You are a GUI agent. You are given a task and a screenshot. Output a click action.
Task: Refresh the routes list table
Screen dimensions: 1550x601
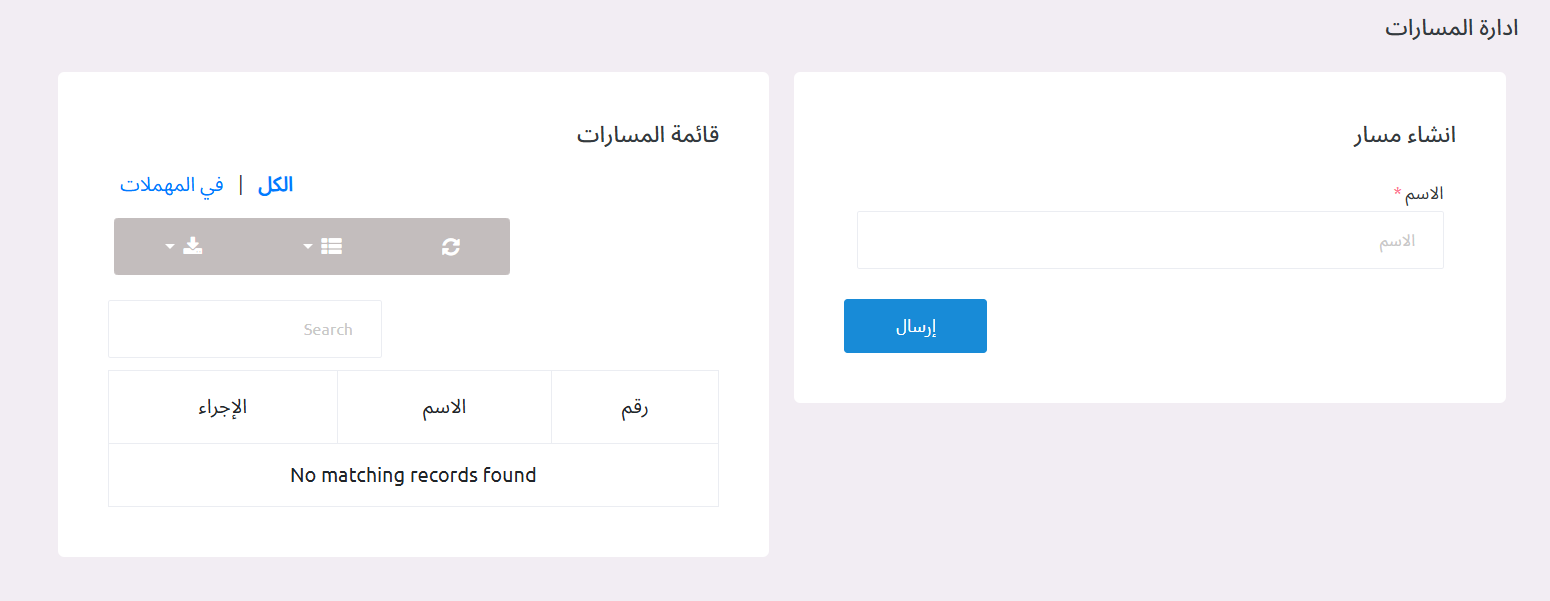[450, 246]
